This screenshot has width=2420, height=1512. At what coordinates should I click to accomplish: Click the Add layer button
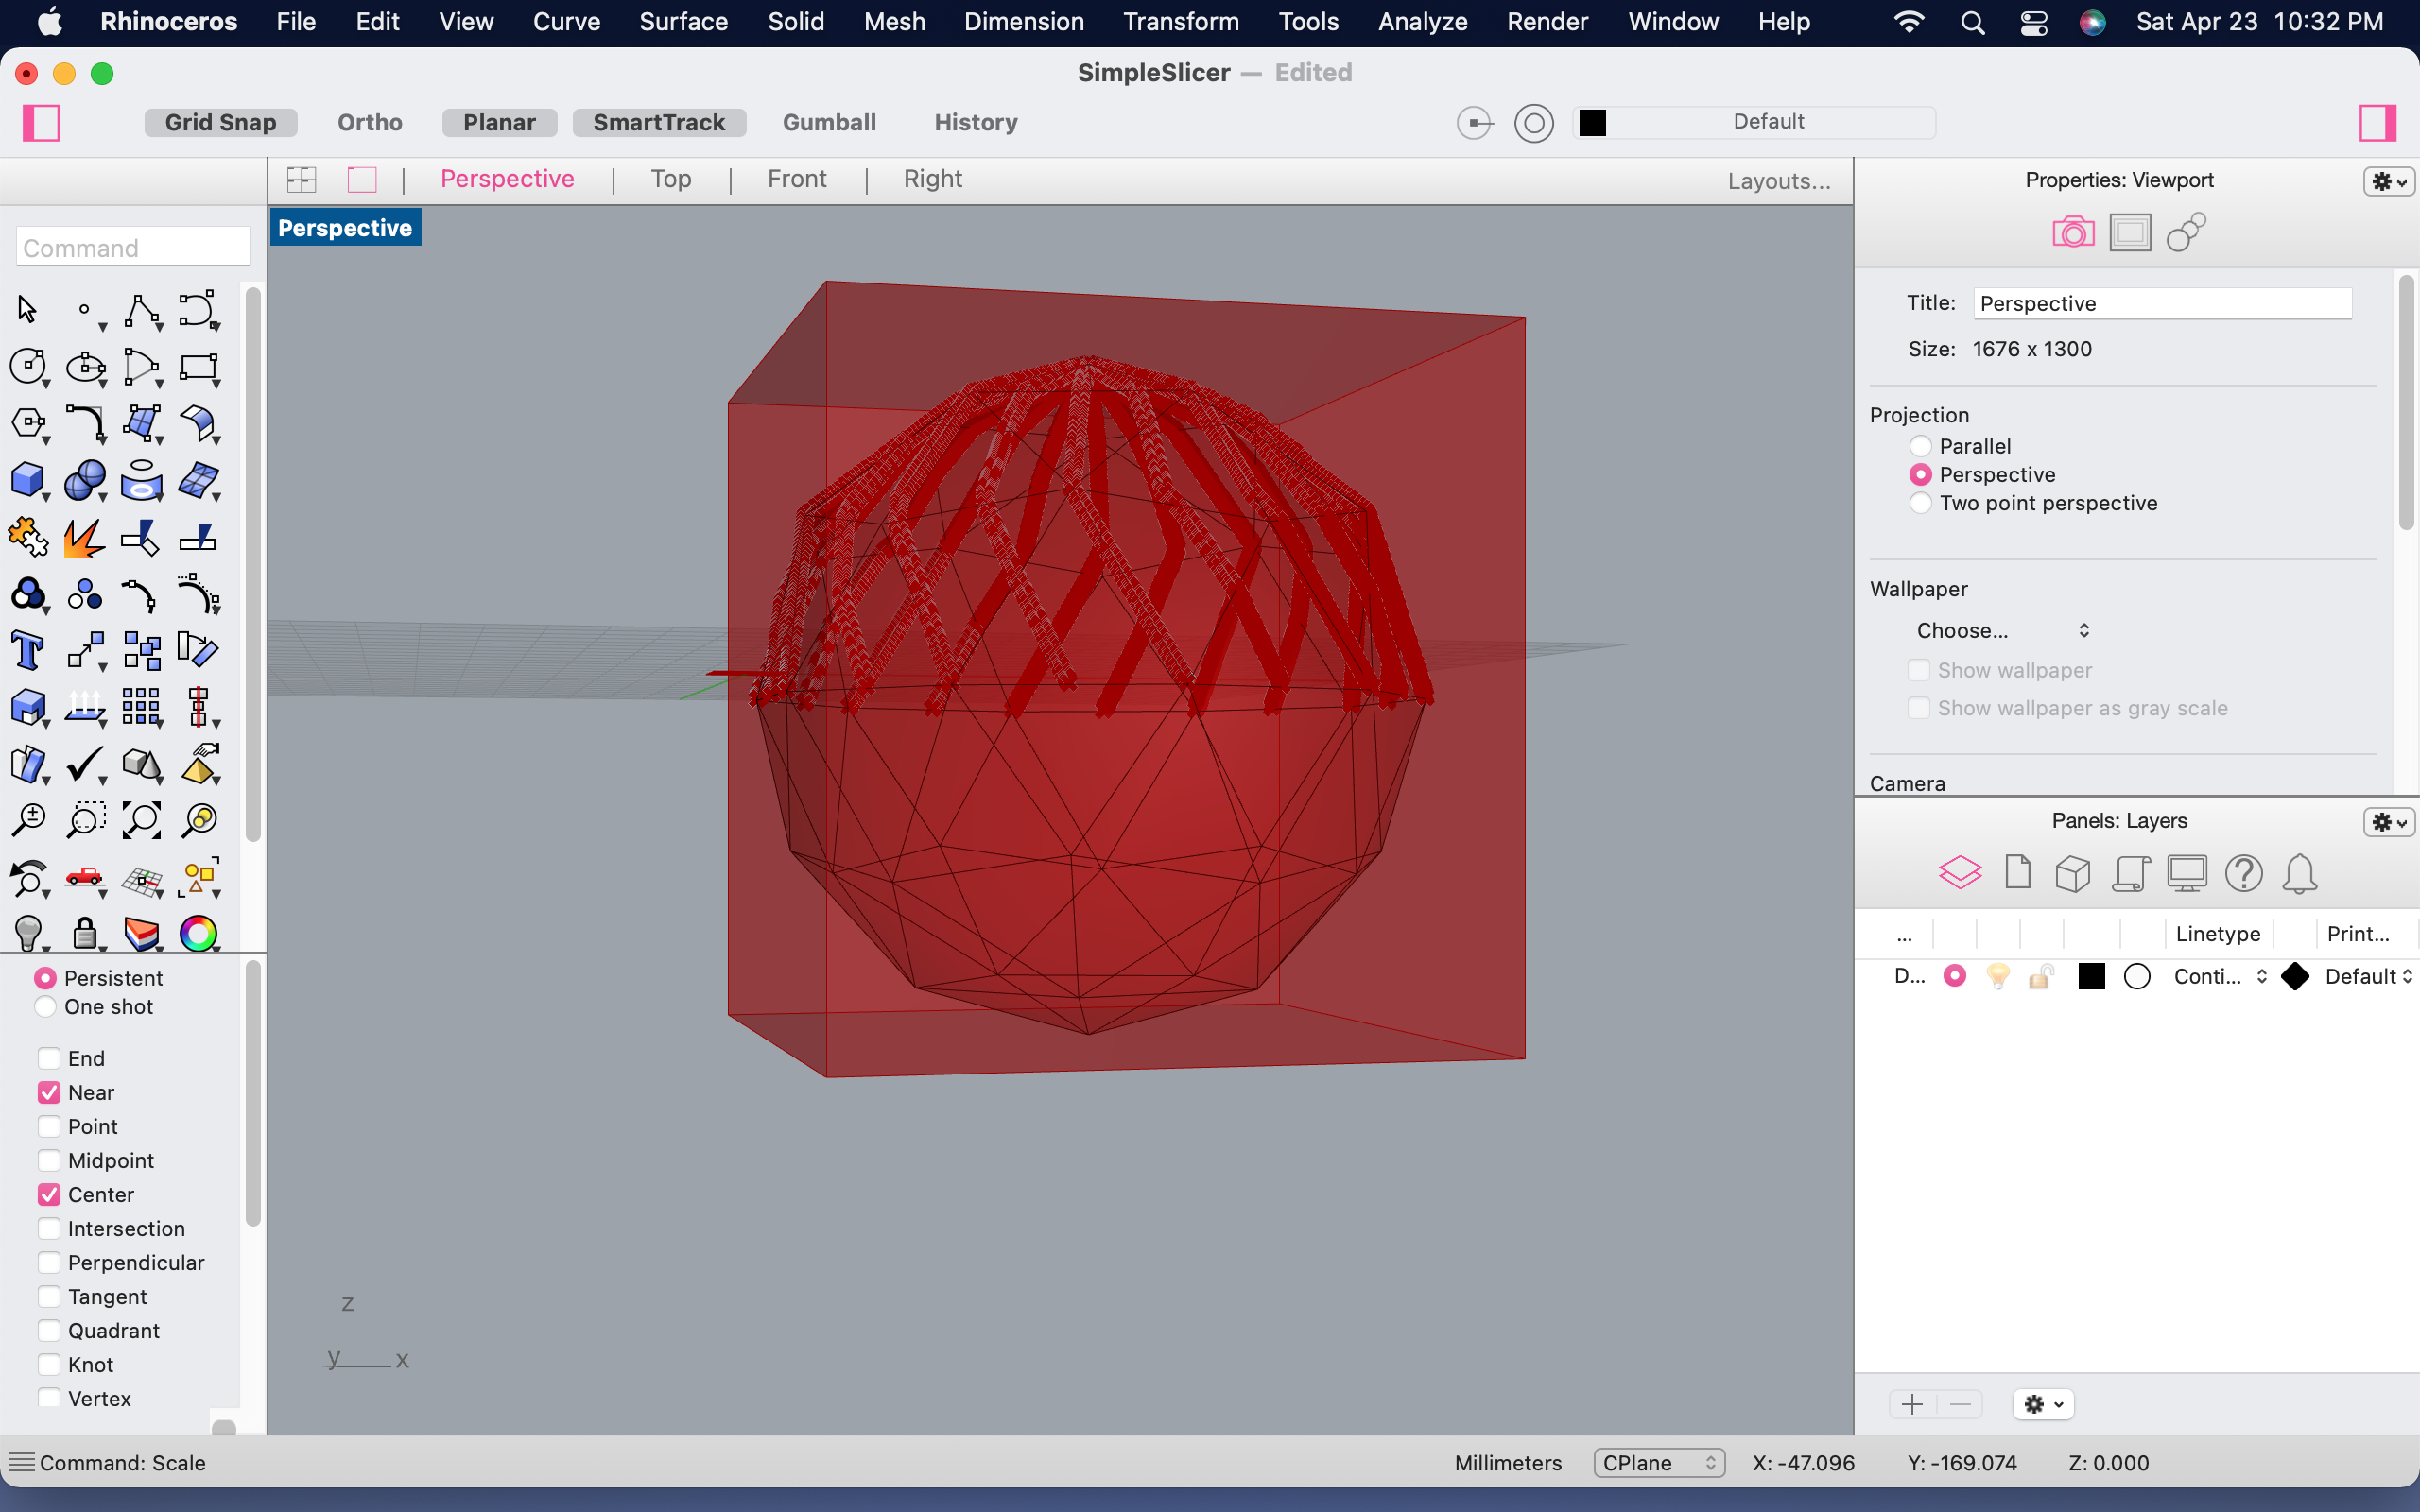click(x=1911, y=1404)
